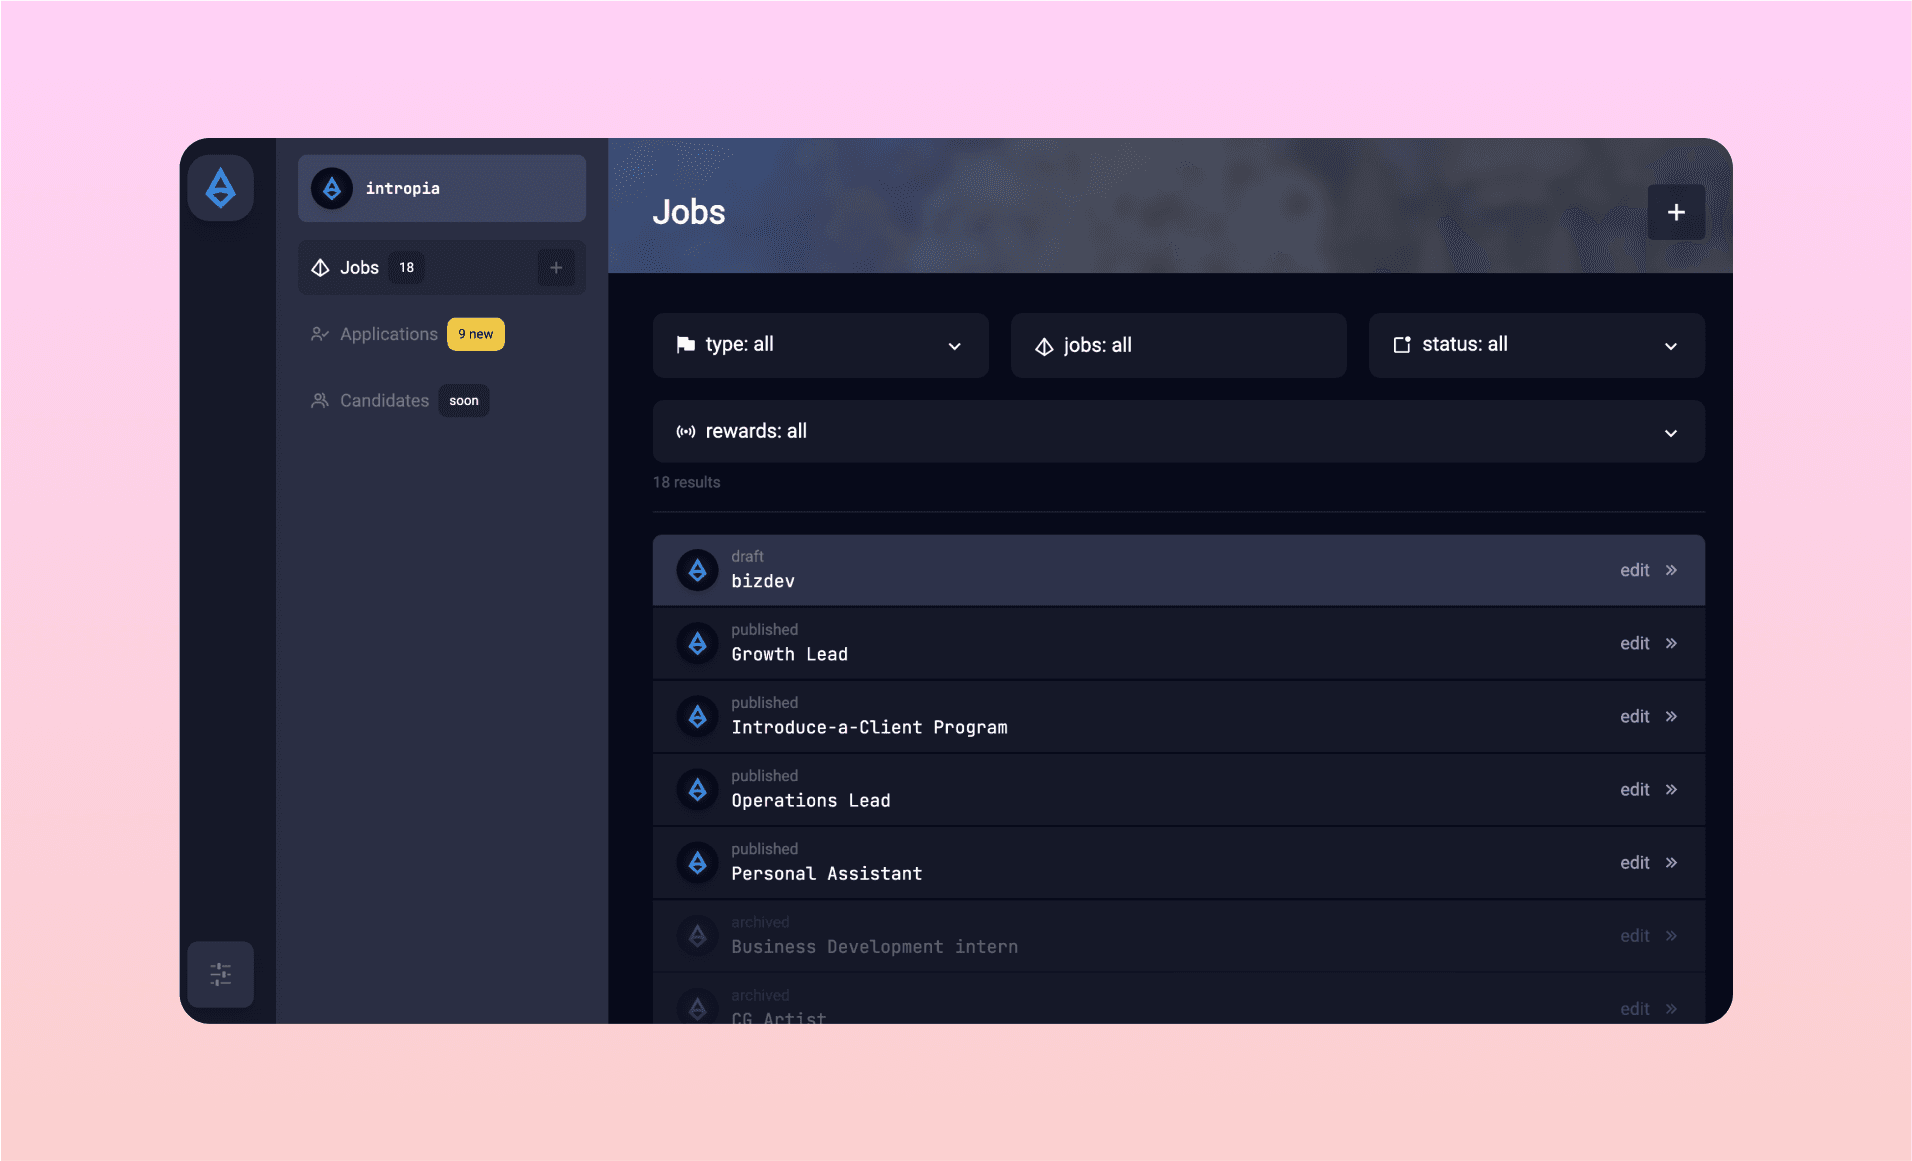Click the Applications person icon in the sidebar
This screenshot has height=1161, width=1912.
320,334
